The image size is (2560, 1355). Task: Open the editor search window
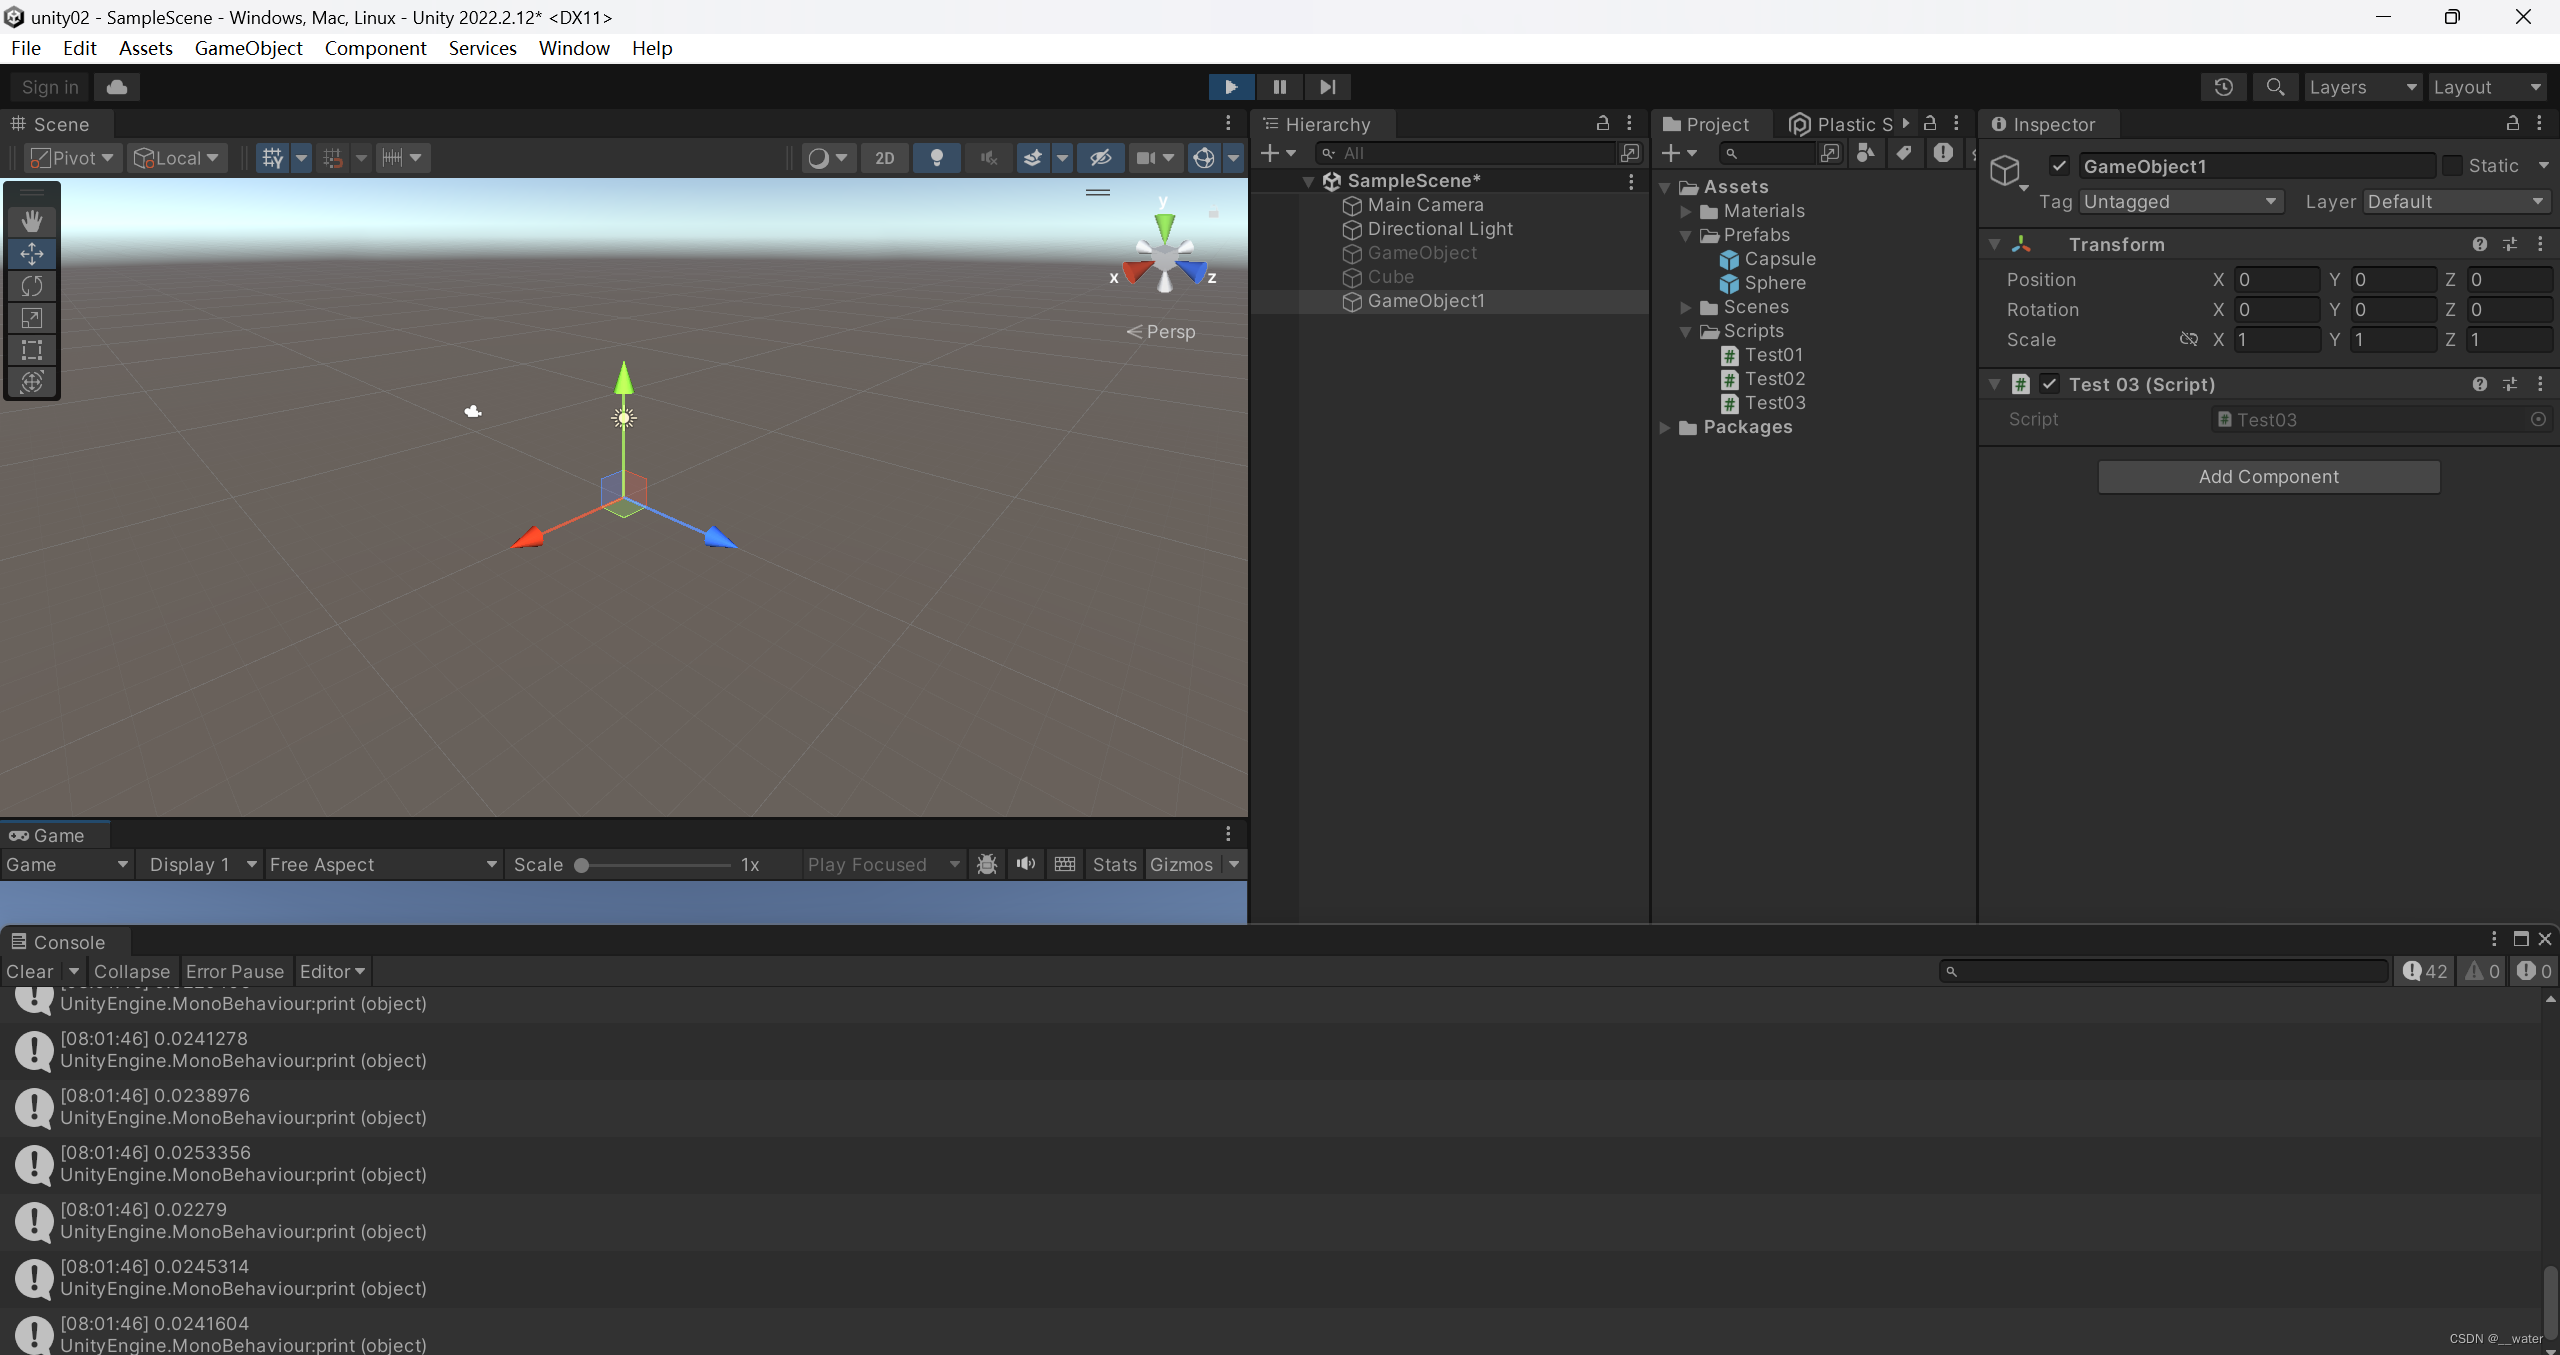[2274, 87]
